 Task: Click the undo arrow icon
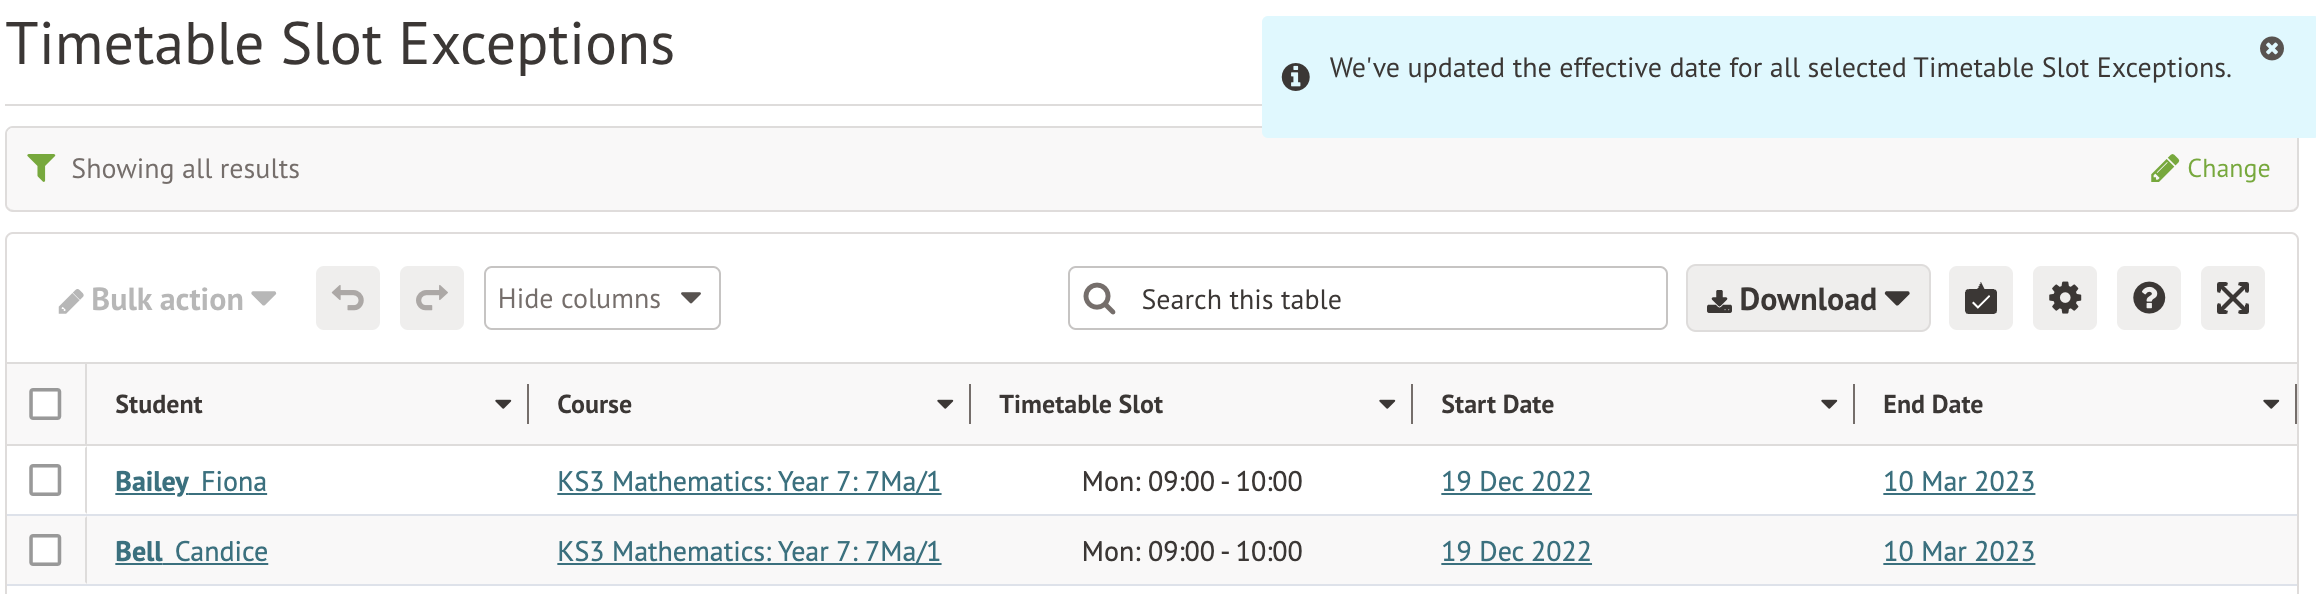[347, 298]
